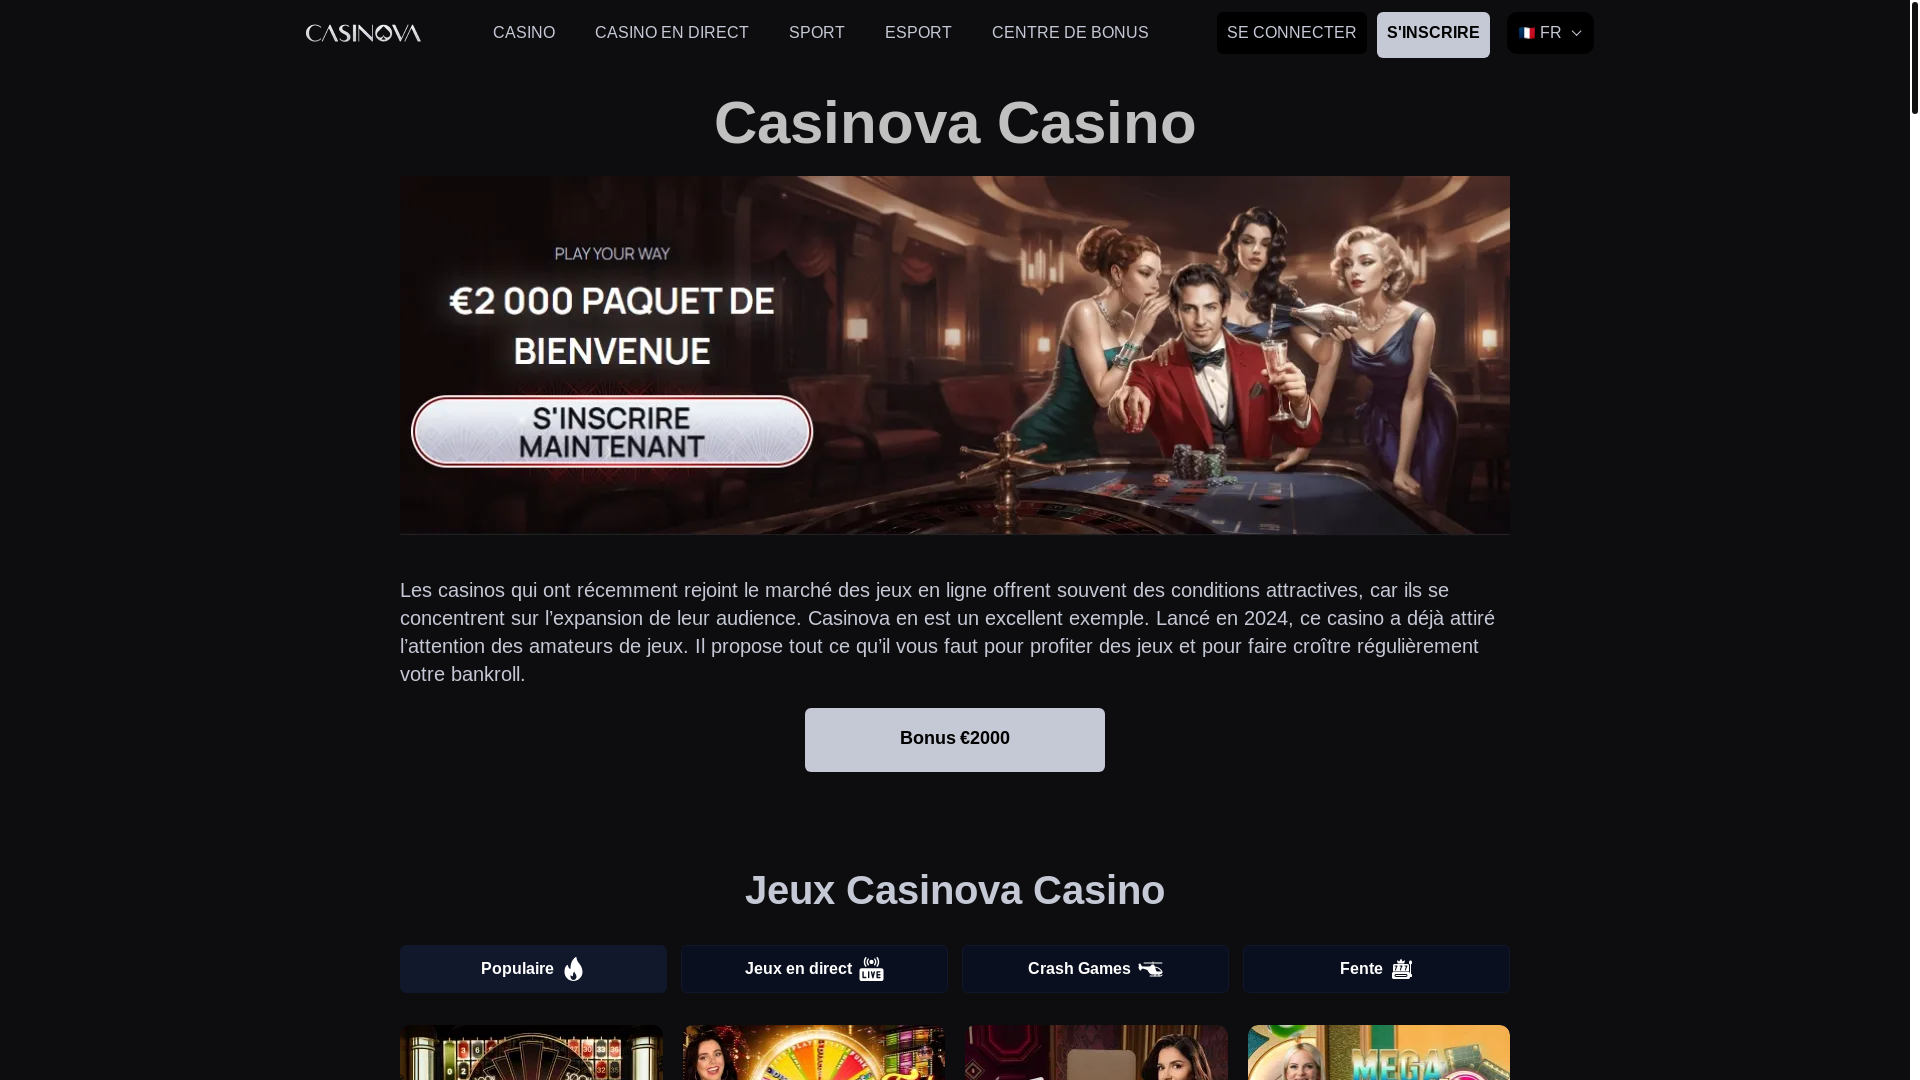The image size is (1920, 1080).
Task: Click the slot machine icon on Fente
Action: coord(1402,969)
